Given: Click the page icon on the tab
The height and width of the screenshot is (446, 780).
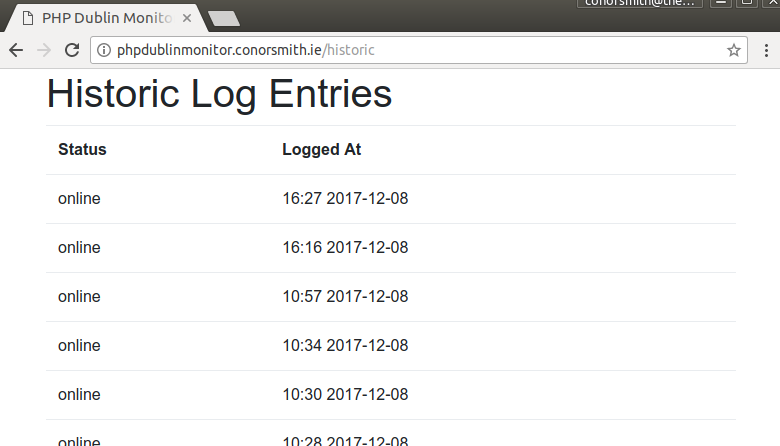Looking at the screenshot, I should [28, 18].
